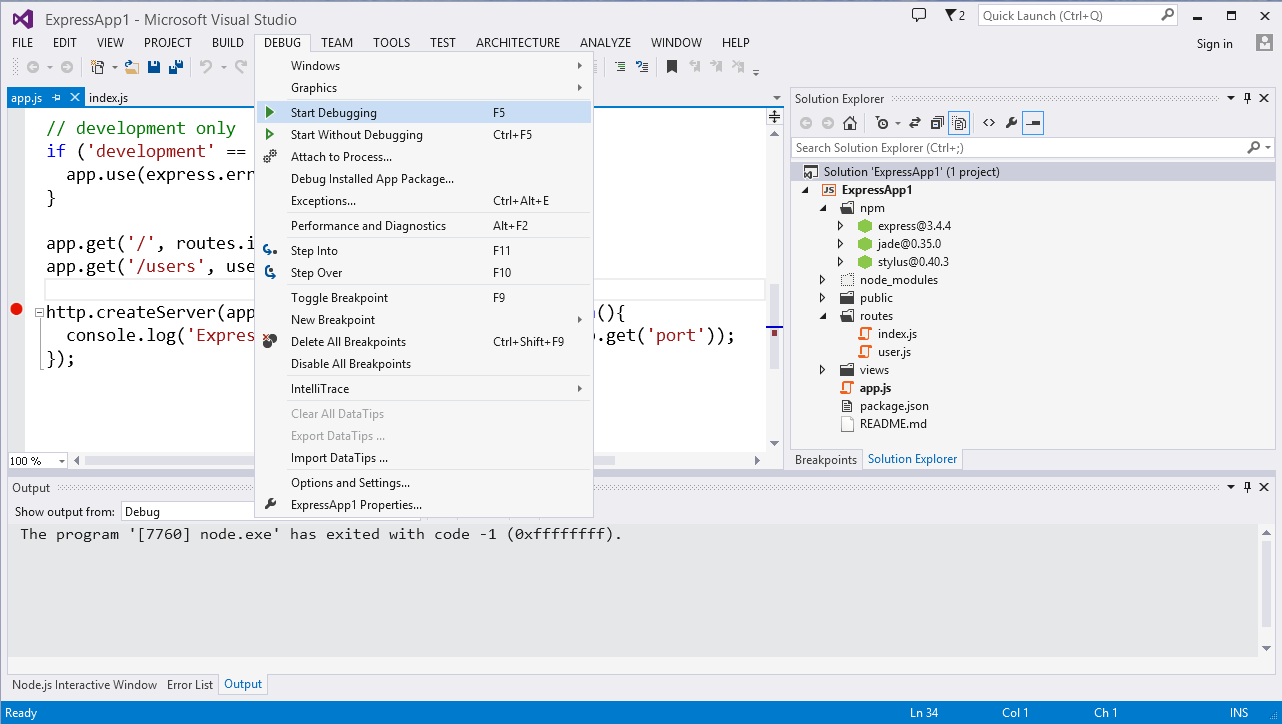Viewport: 1282px width, 724px height.
Task: Expand the node_modules tree node
Action: 823,279
